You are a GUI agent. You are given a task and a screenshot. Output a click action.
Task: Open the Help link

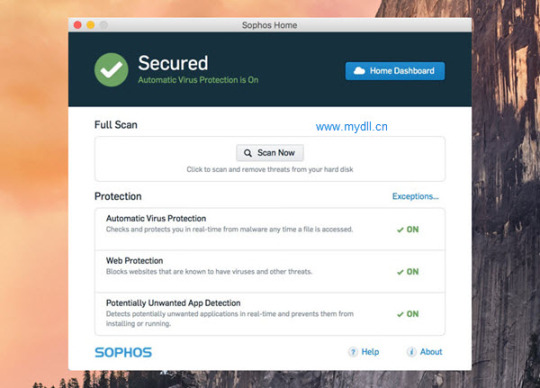point(370,352)
